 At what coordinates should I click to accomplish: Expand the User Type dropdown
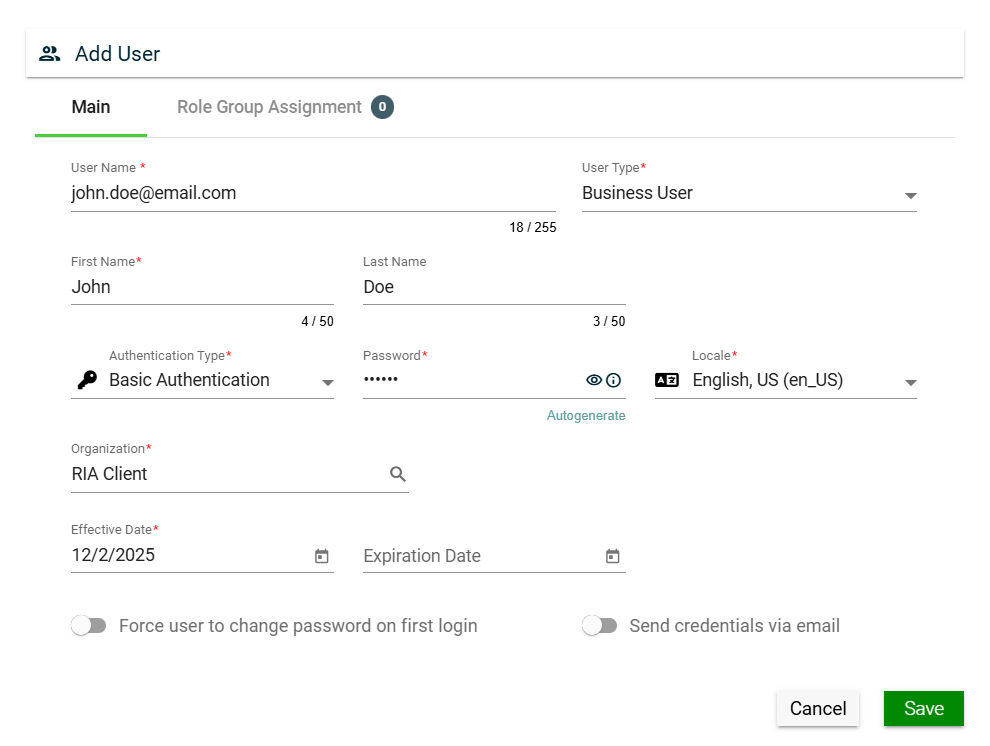click(x=910, y=195)
